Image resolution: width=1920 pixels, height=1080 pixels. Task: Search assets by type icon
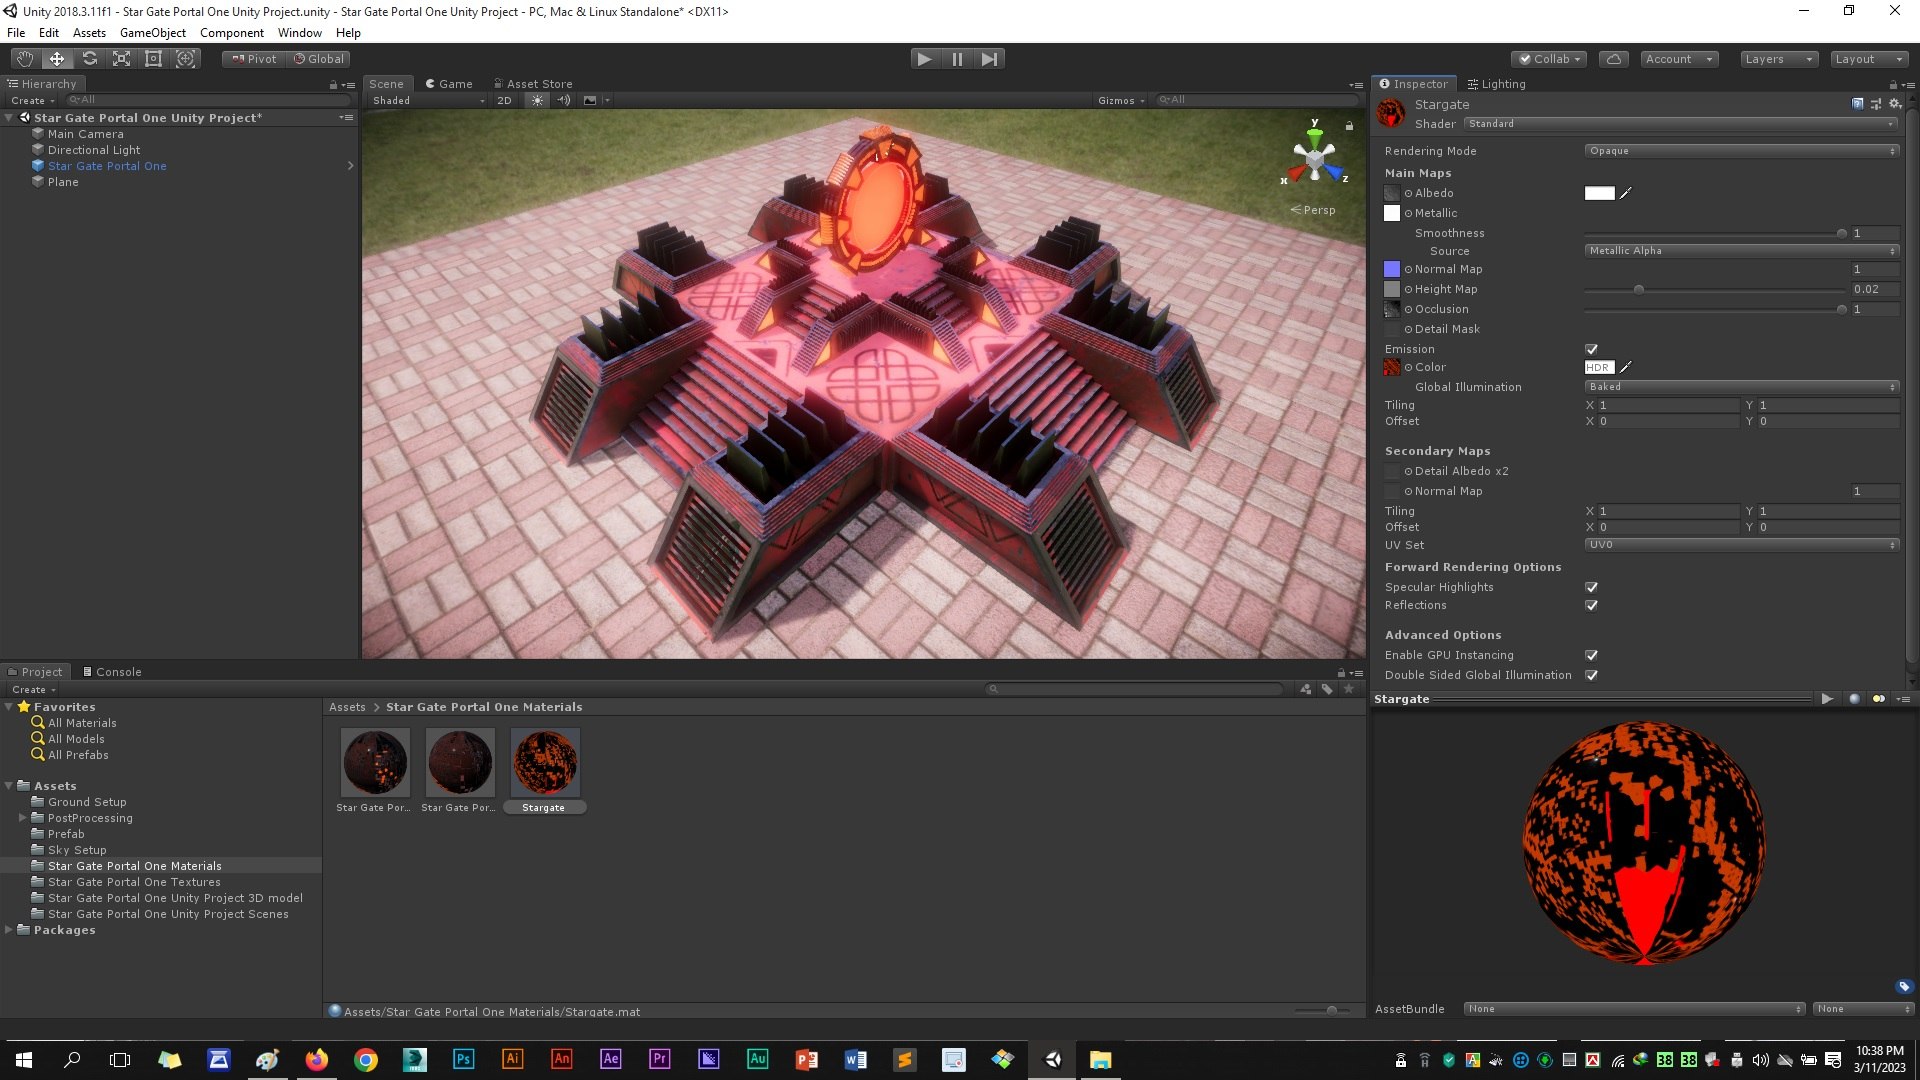point(1305,689)
